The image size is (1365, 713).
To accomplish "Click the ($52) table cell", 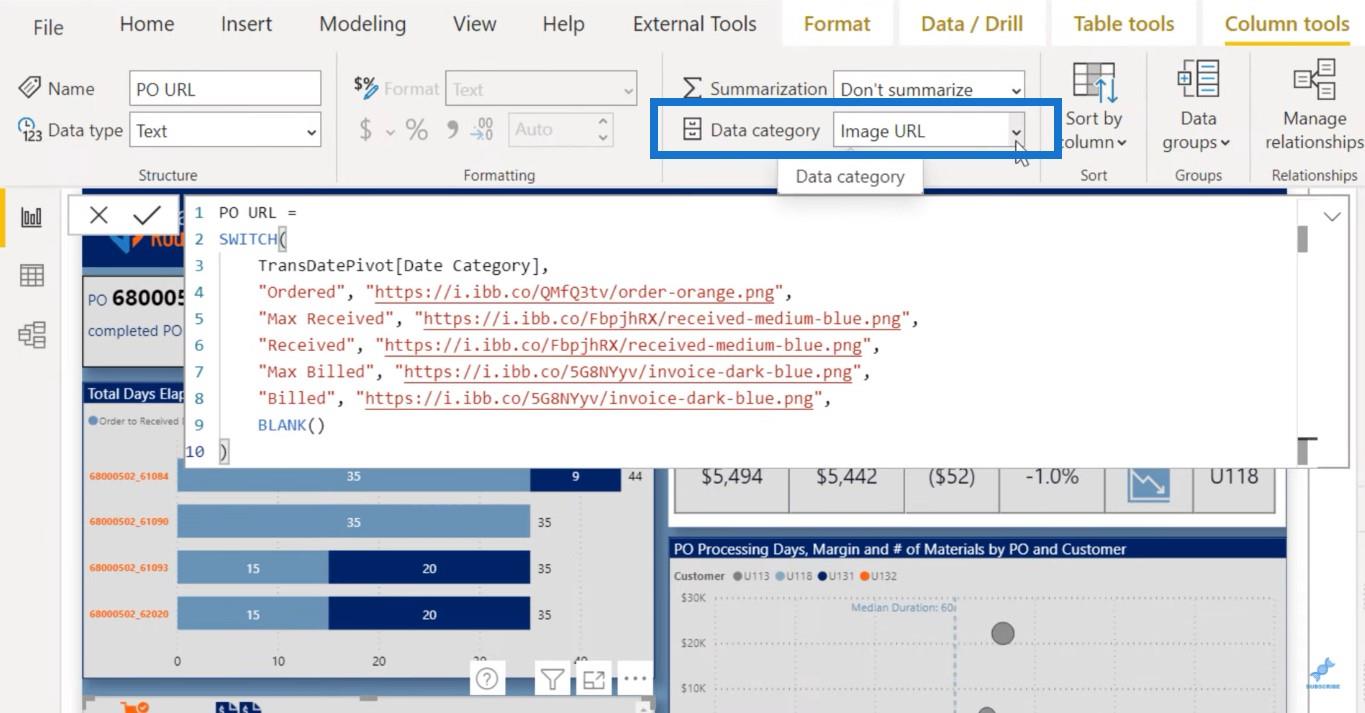I will point(951,477).
